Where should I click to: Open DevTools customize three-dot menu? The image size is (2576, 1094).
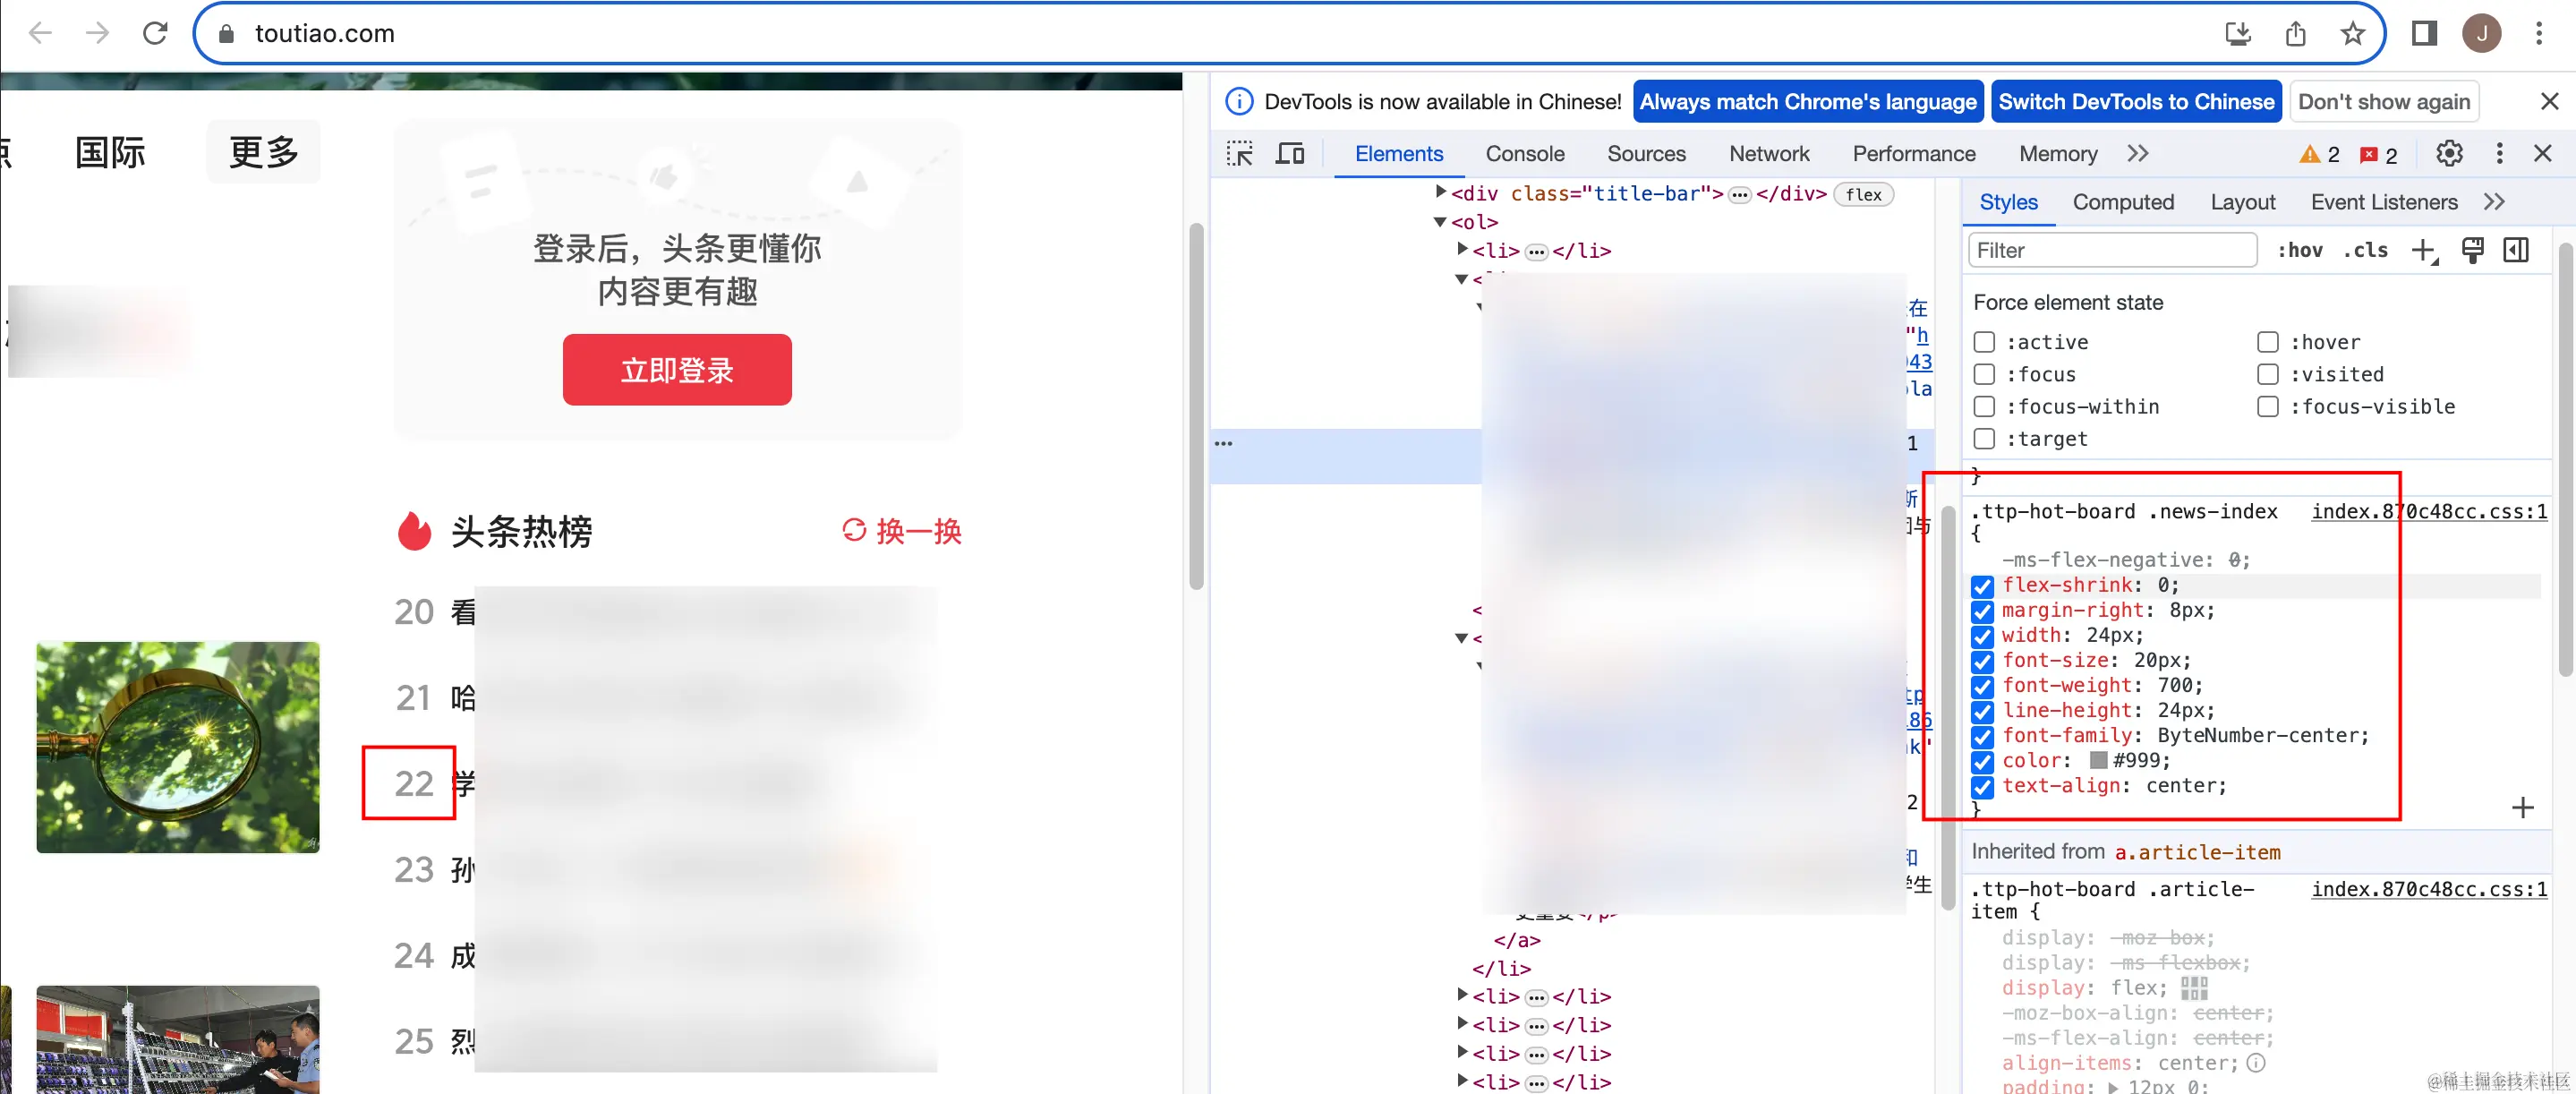coord(2500,153)
